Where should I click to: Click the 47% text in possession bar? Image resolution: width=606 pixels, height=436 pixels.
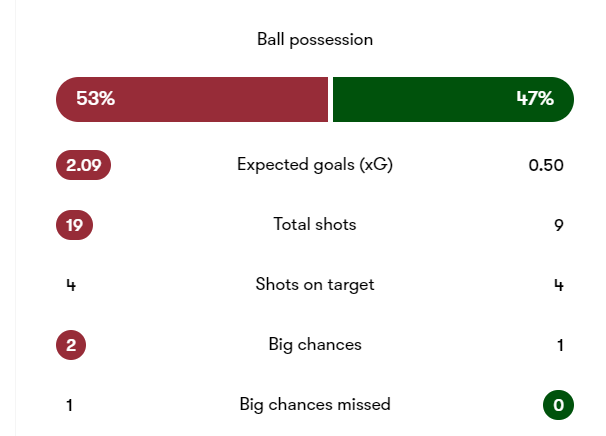[534, 99]
